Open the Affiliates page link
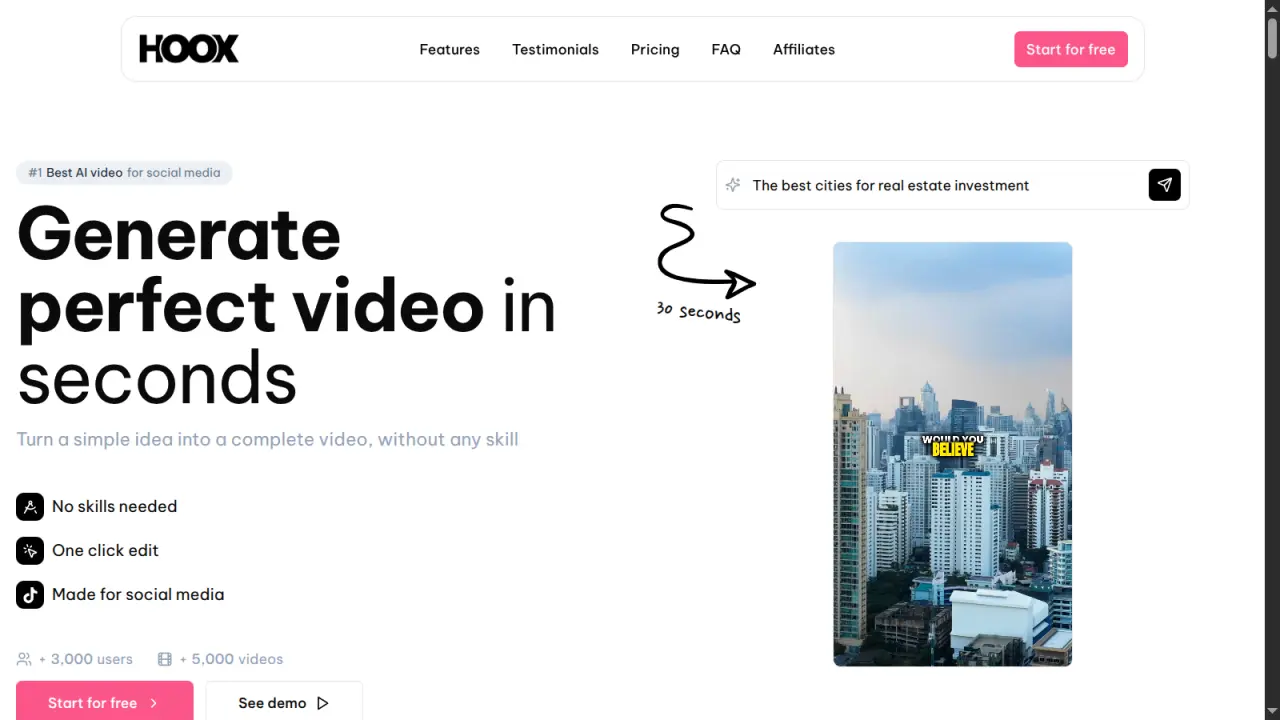The height and width of the screenshot is (720, 1280). pyautogui.click(x=804, y=49)
